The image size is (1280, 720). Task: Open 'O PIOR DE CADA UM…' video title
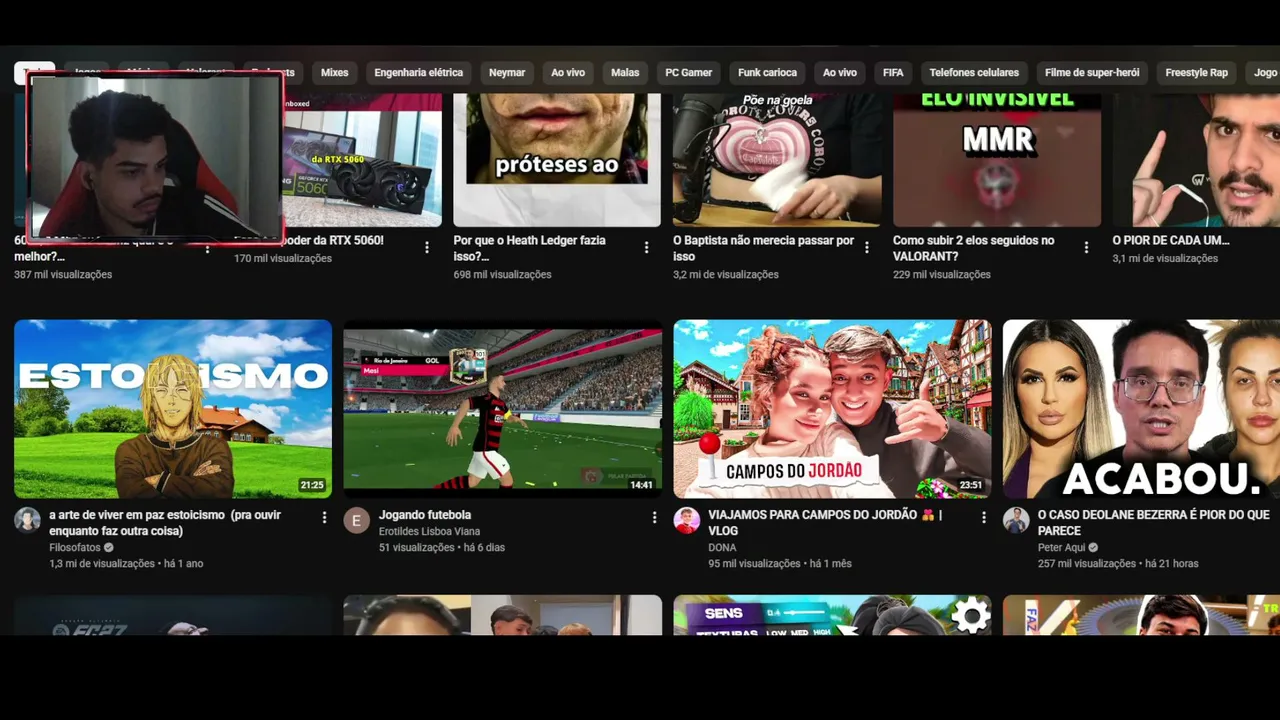click(x=1171, y=240)
